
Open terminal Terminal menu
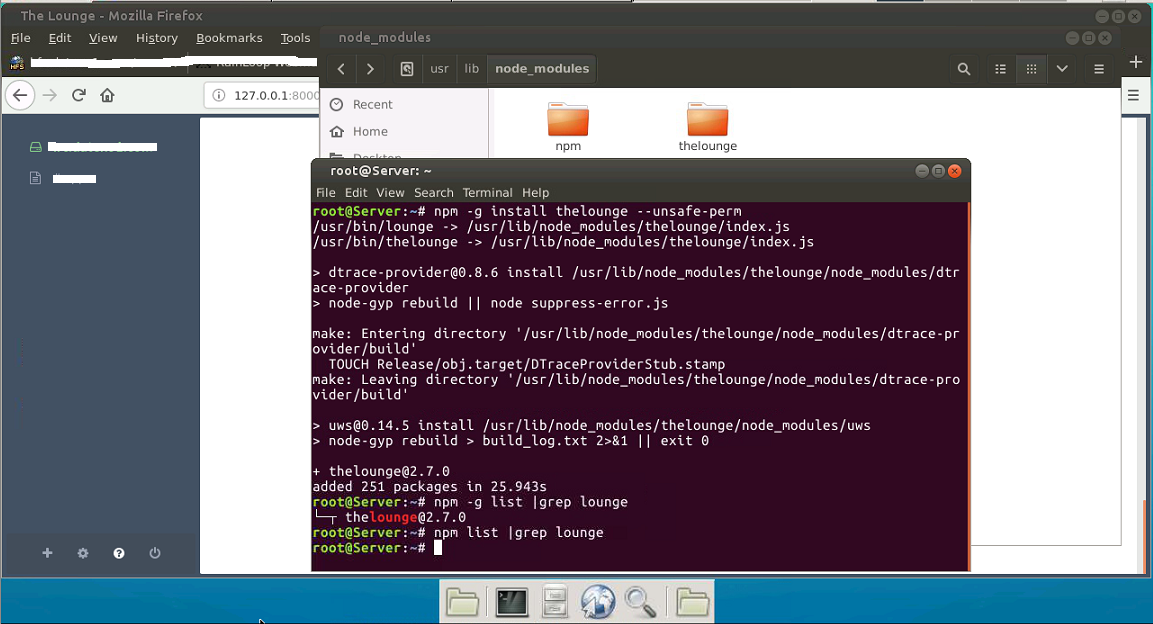[488, 193]
